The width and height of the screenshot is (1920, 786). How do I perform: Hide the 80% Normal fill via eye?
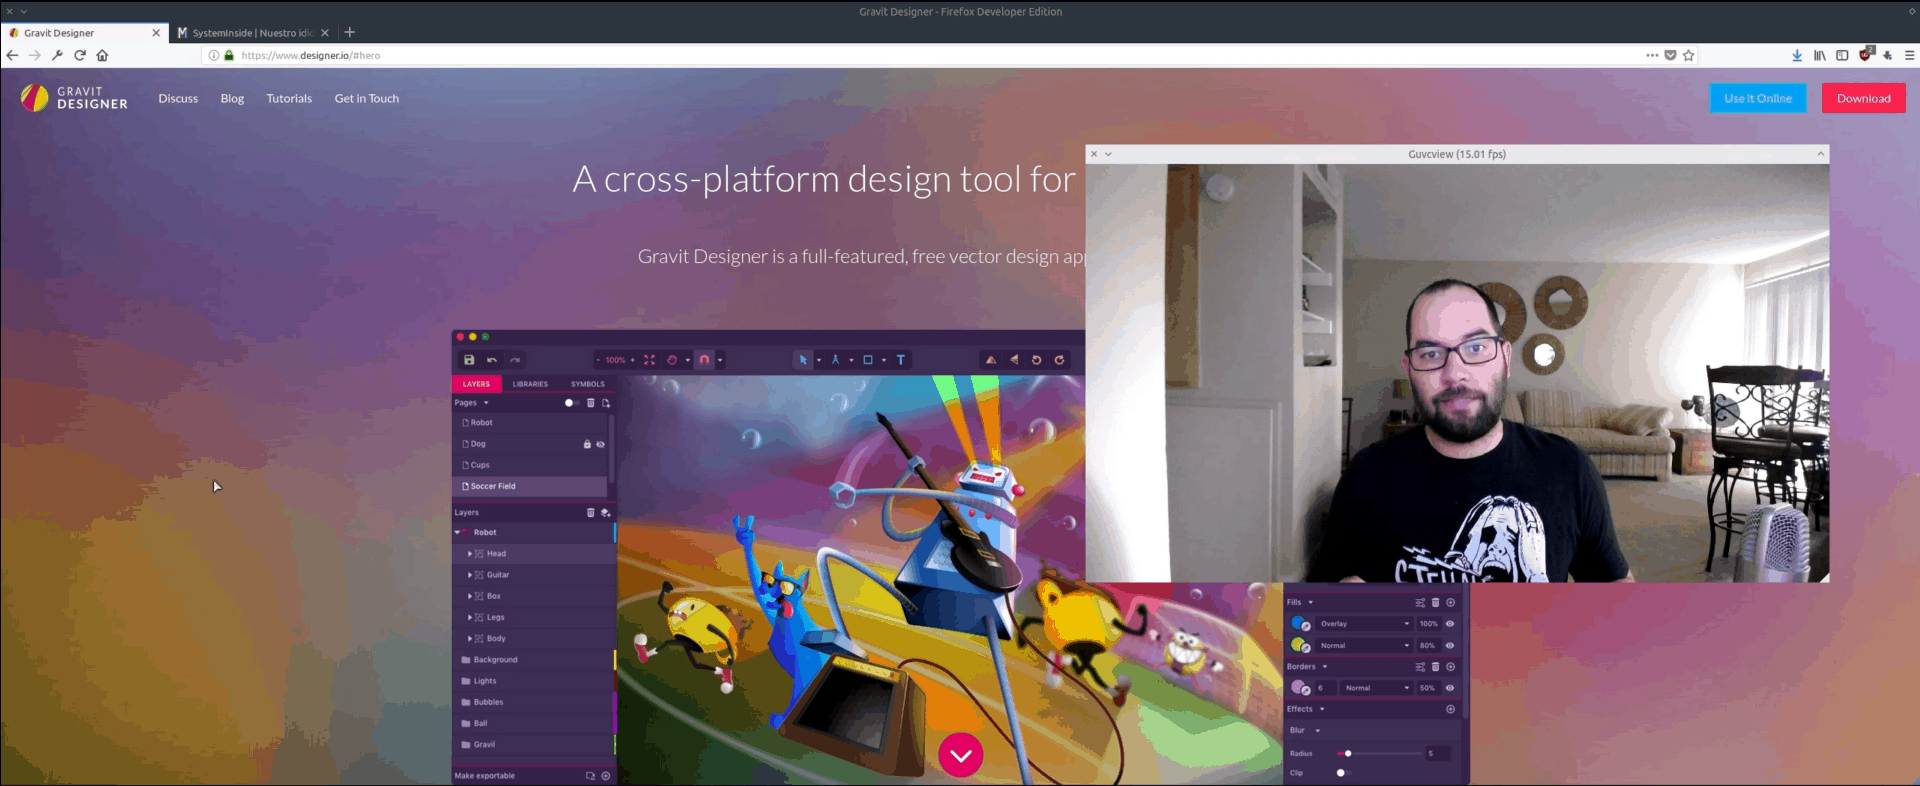[1450, 645]
